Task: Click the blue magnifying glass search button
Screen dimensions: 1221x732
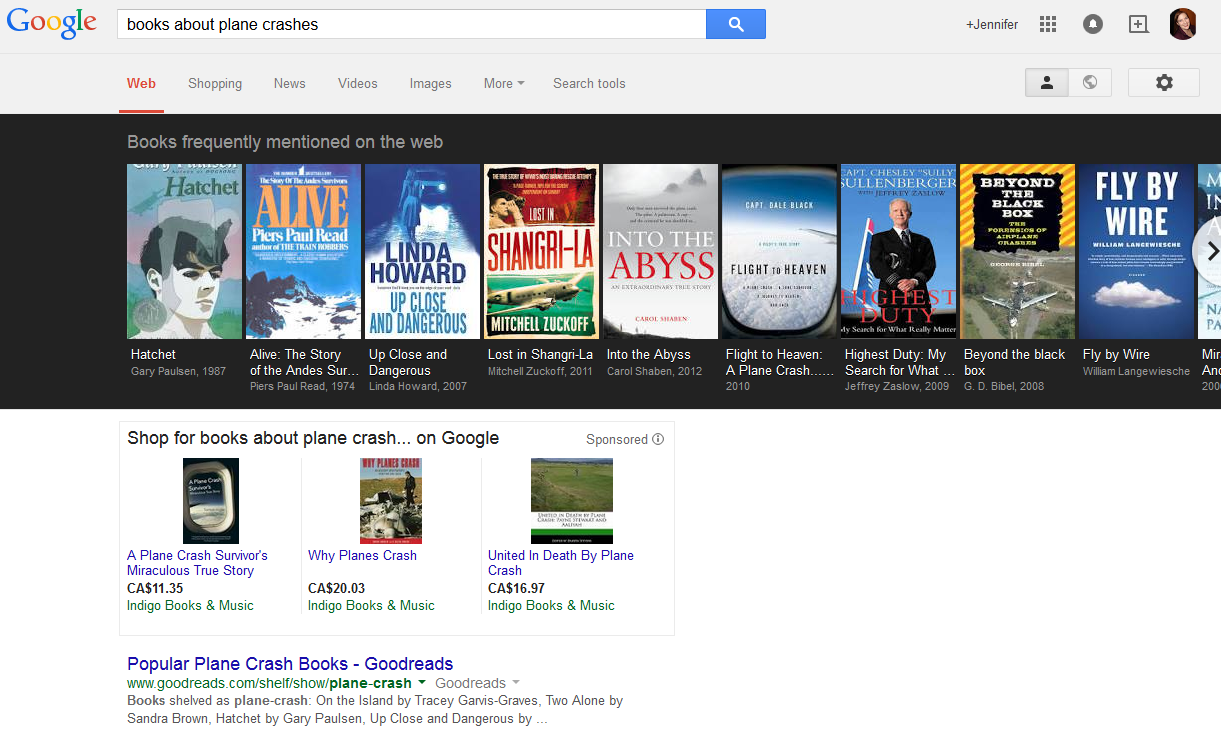Action: point(735,24)
